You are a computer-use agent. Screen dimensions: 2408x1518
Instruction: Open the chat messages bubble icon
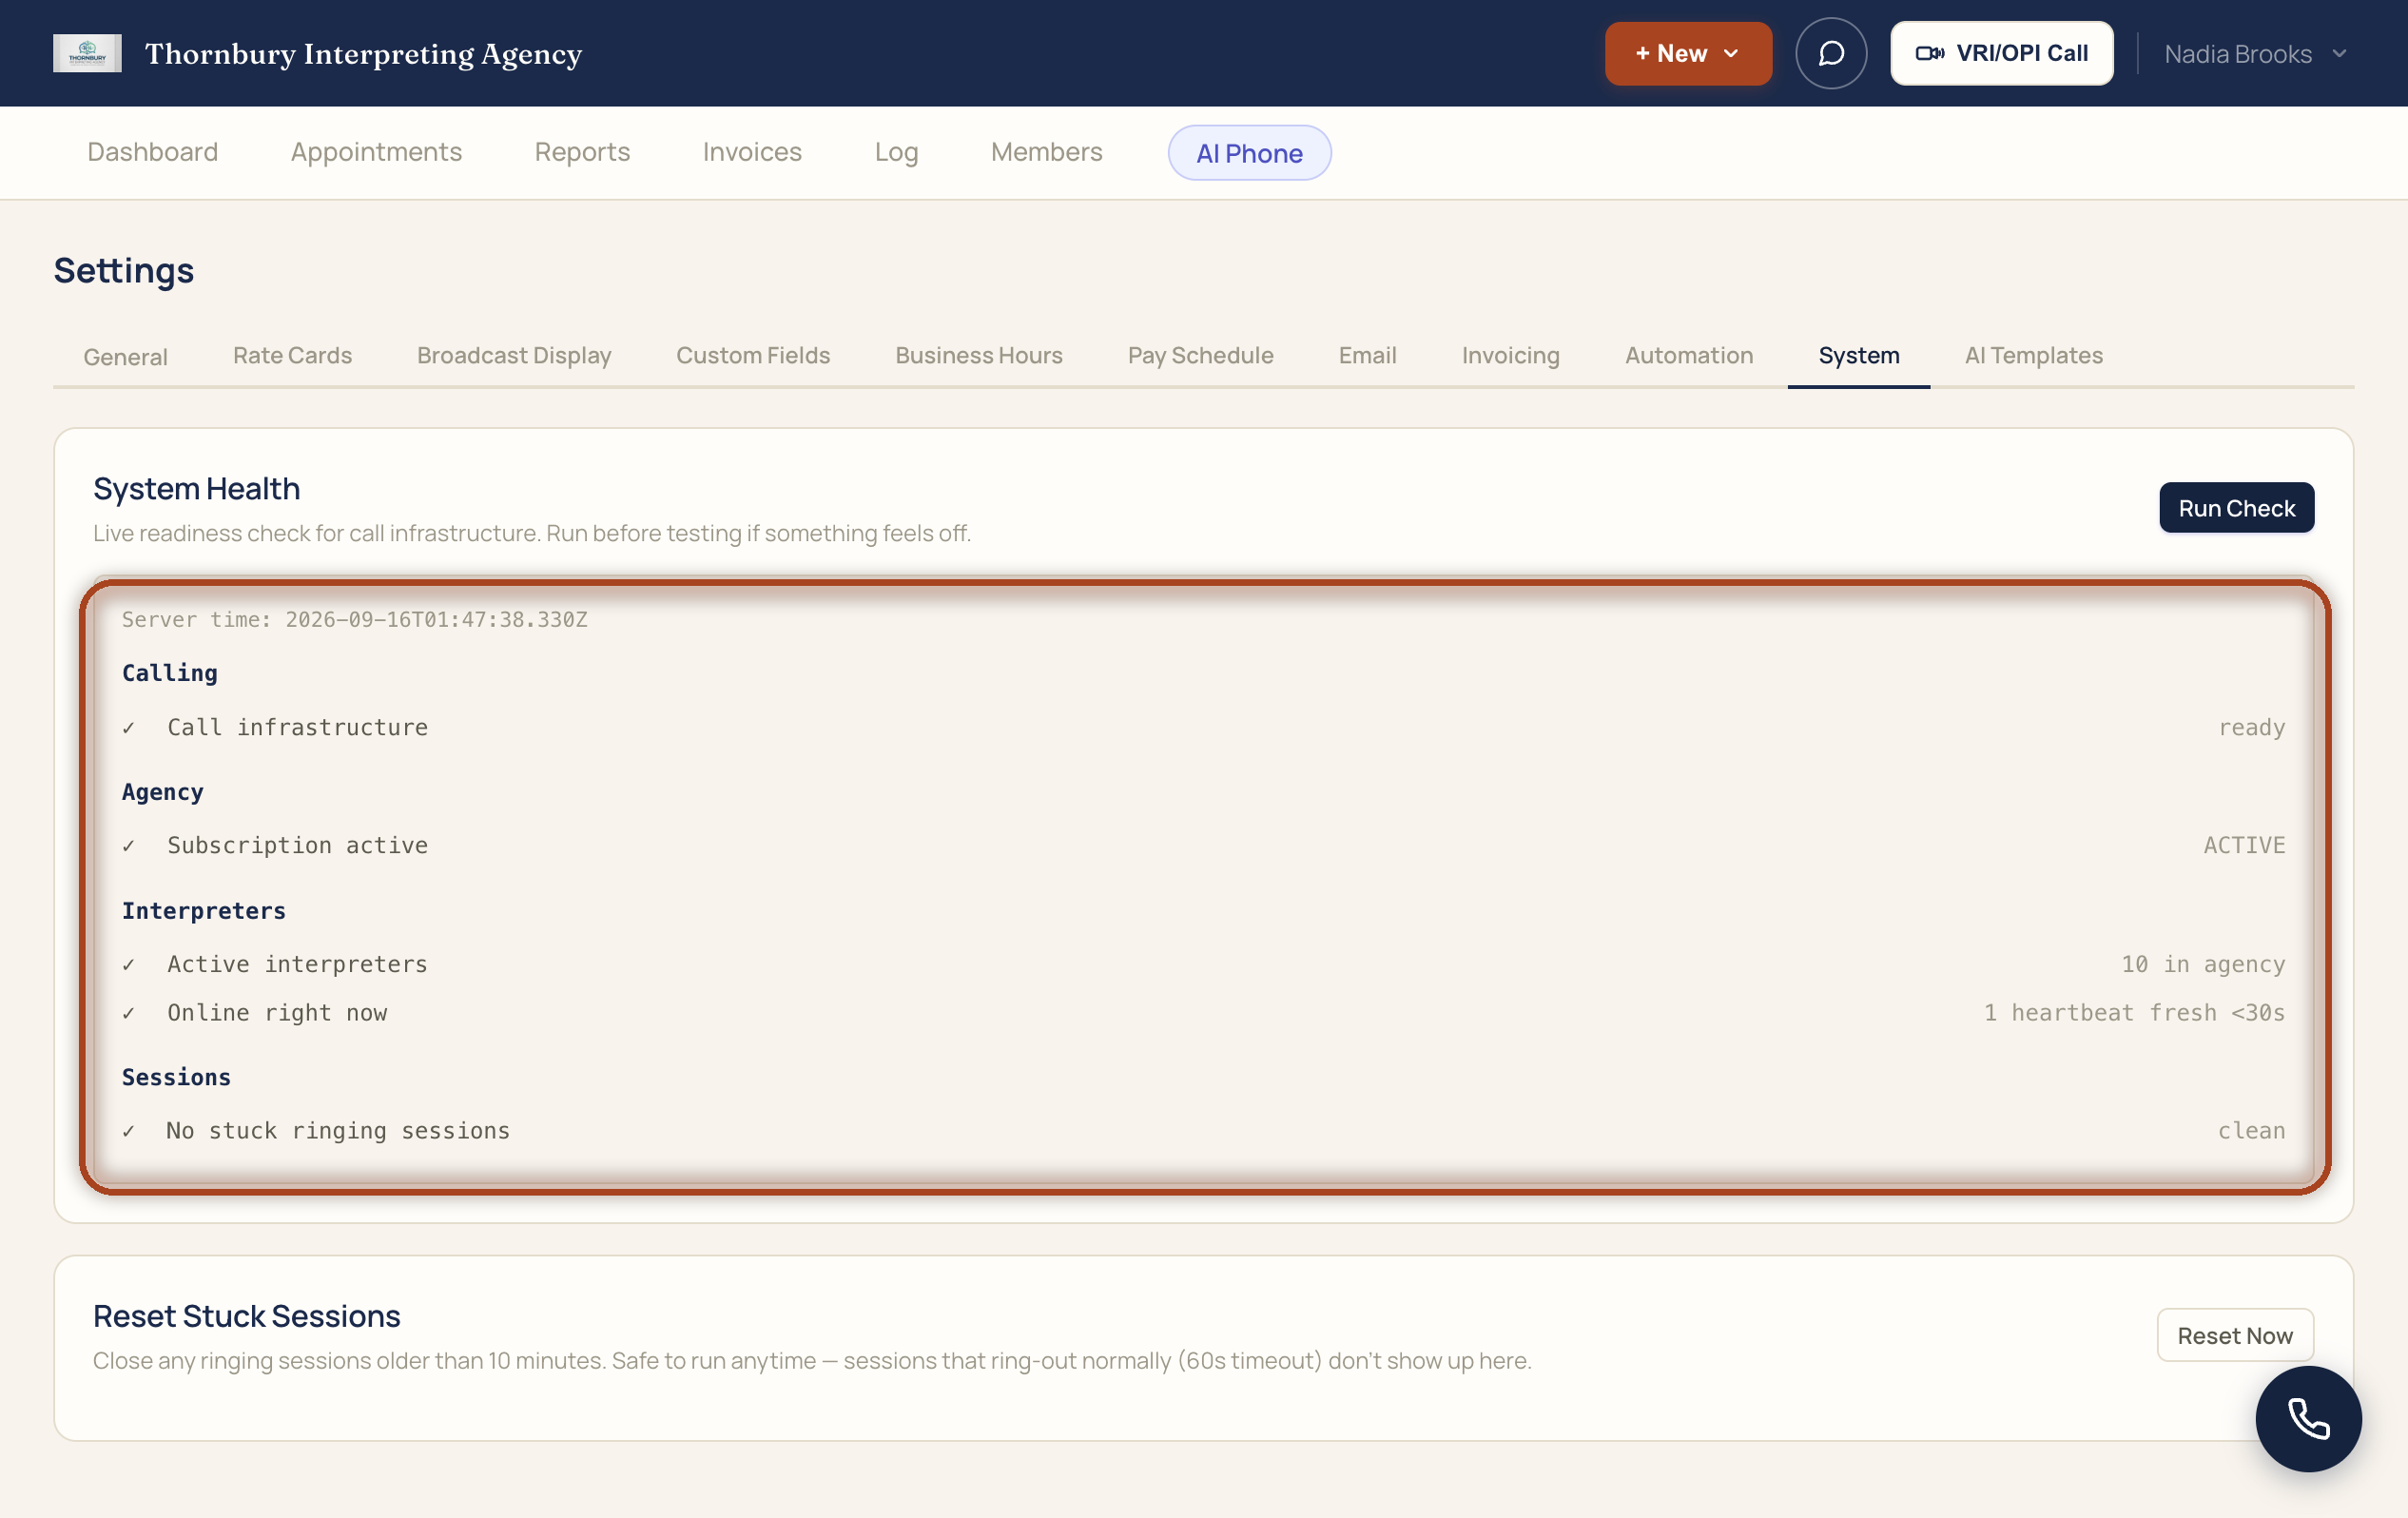1831,53
